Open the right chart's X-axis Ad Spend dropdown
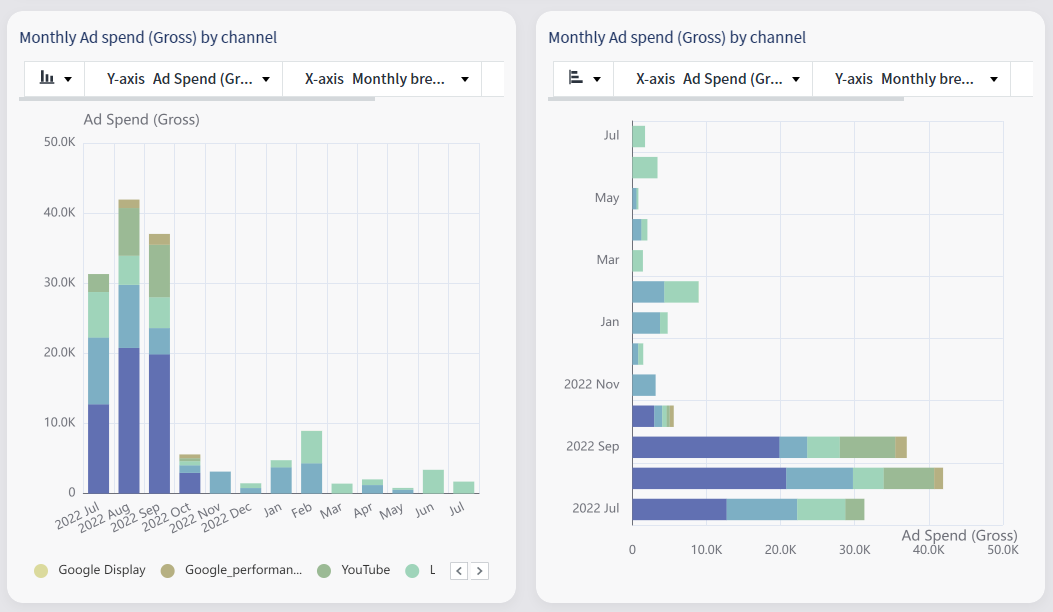Viewport: 1053px width, 612px height. [712, 78]
